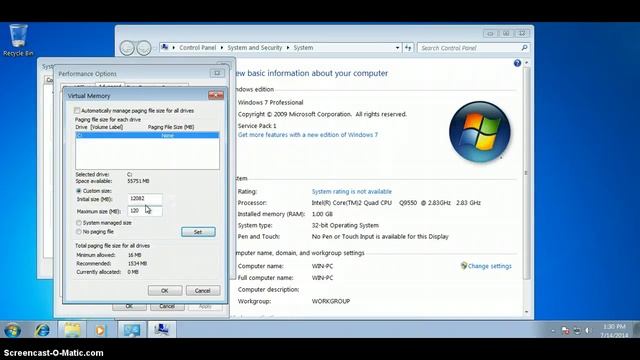Open the Recycle Bin desktop icon
640x360 pixels.
tap(18, 40)
